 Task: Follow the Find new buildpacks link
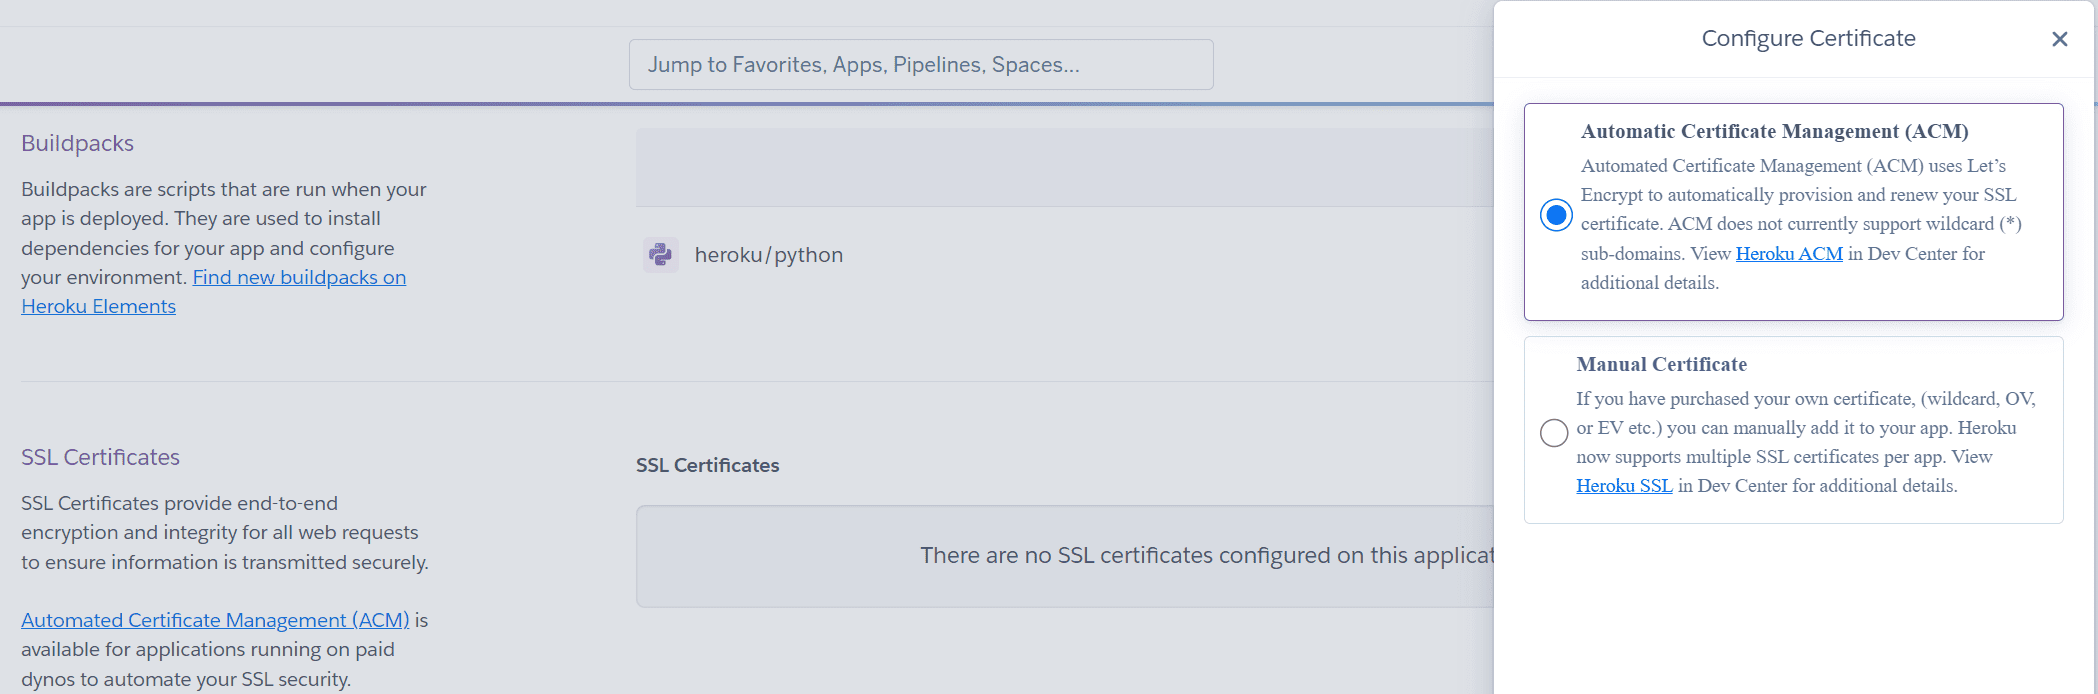click(x=299, y=277)
